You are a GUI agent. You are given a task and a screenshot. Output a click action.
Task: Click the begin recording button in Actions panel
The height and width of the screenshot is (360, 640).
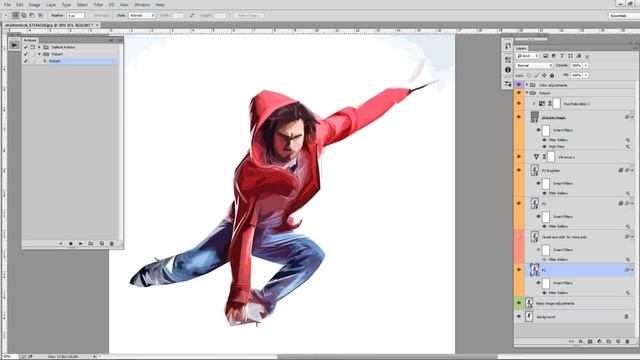[x=71, y=244]
